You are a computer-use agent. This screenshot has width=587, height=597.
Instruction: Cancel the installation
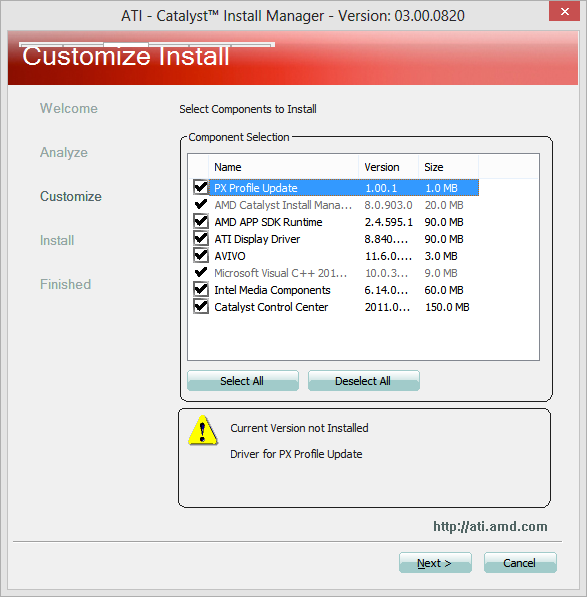coord(520,563)
